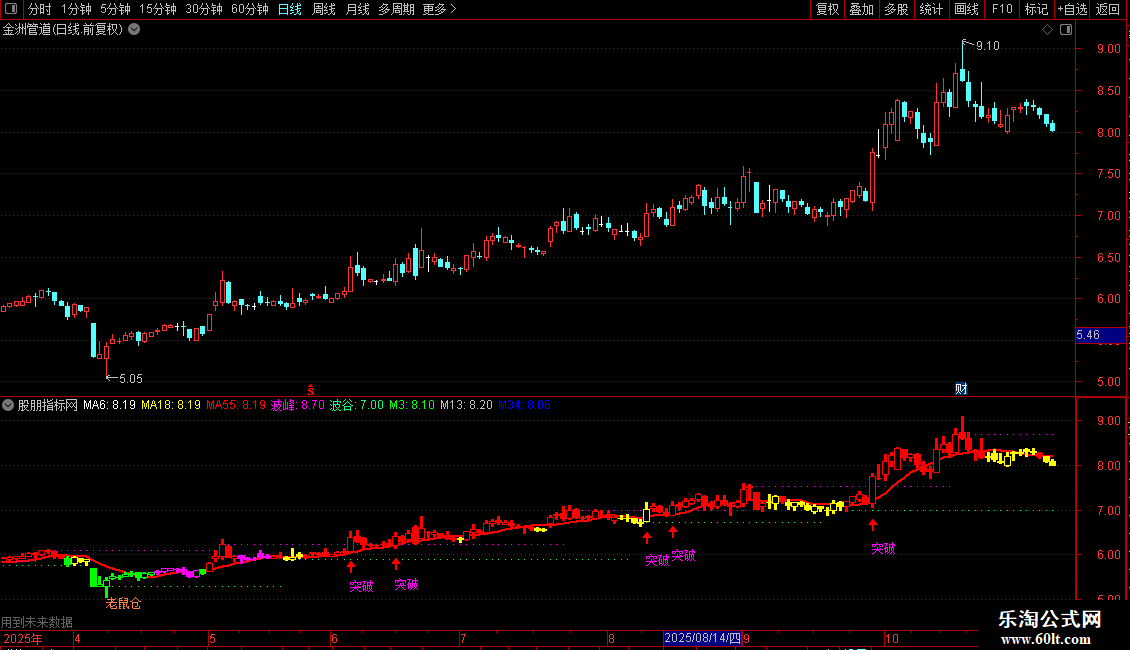The width and height of the screenshot is (1130, 650).
Task: Open 多周期 multi-period view
Action: coord(396,9)
